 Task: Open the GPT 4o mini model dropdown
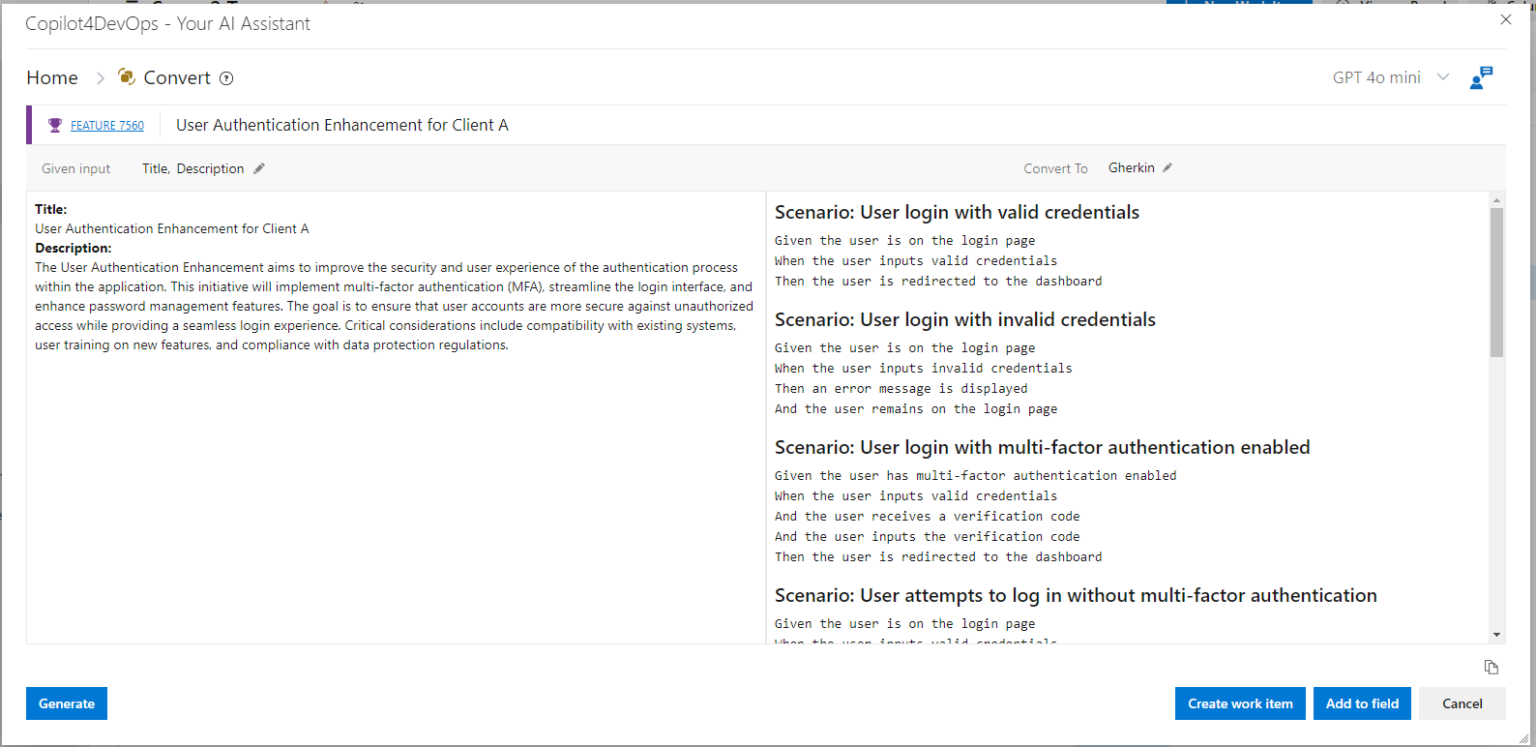tap(1442, 77)
